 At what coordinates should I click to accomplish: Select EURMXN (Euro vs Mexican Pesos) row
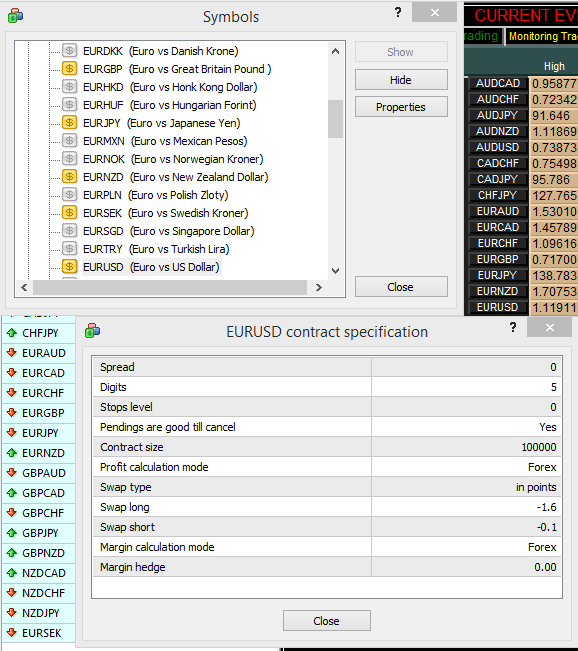165,141
